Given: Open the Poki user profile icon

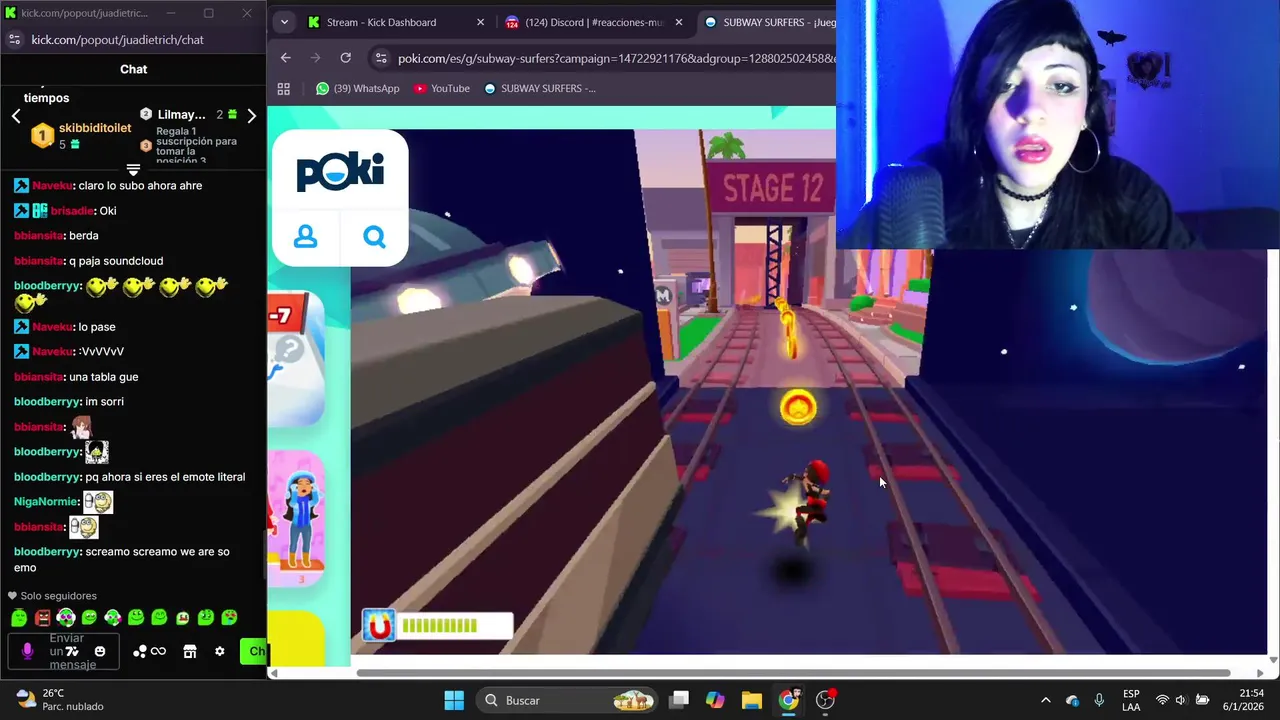Looking at the screenshot, I should (306, 237).
